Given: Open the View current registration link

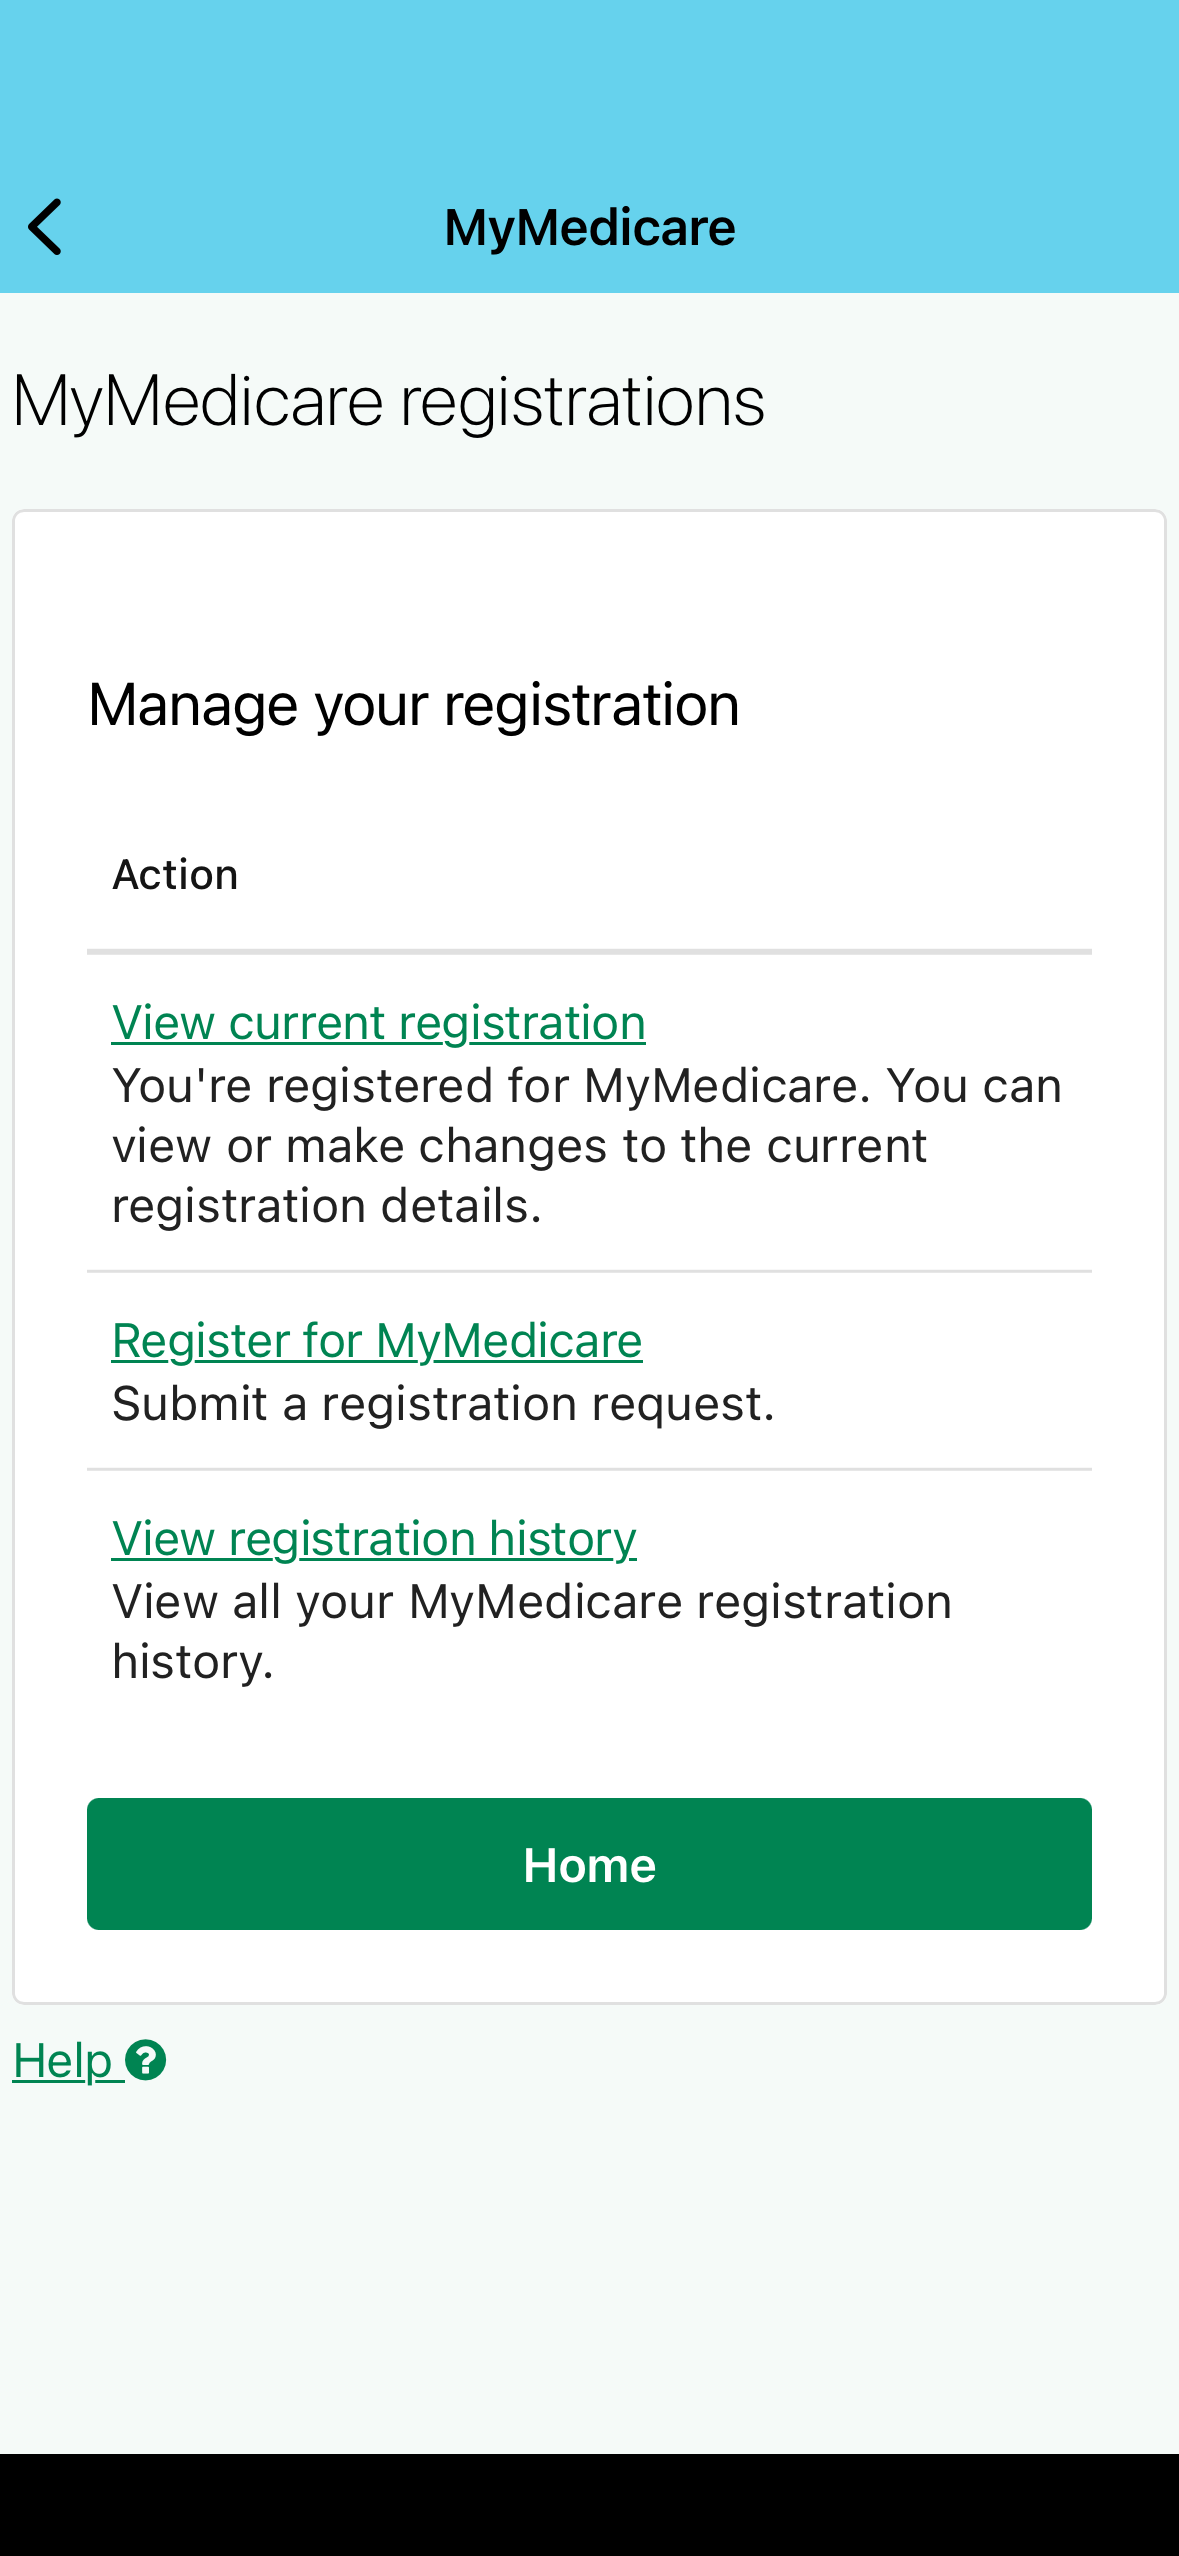Looking at the screenshot, I should (378, 1023).
